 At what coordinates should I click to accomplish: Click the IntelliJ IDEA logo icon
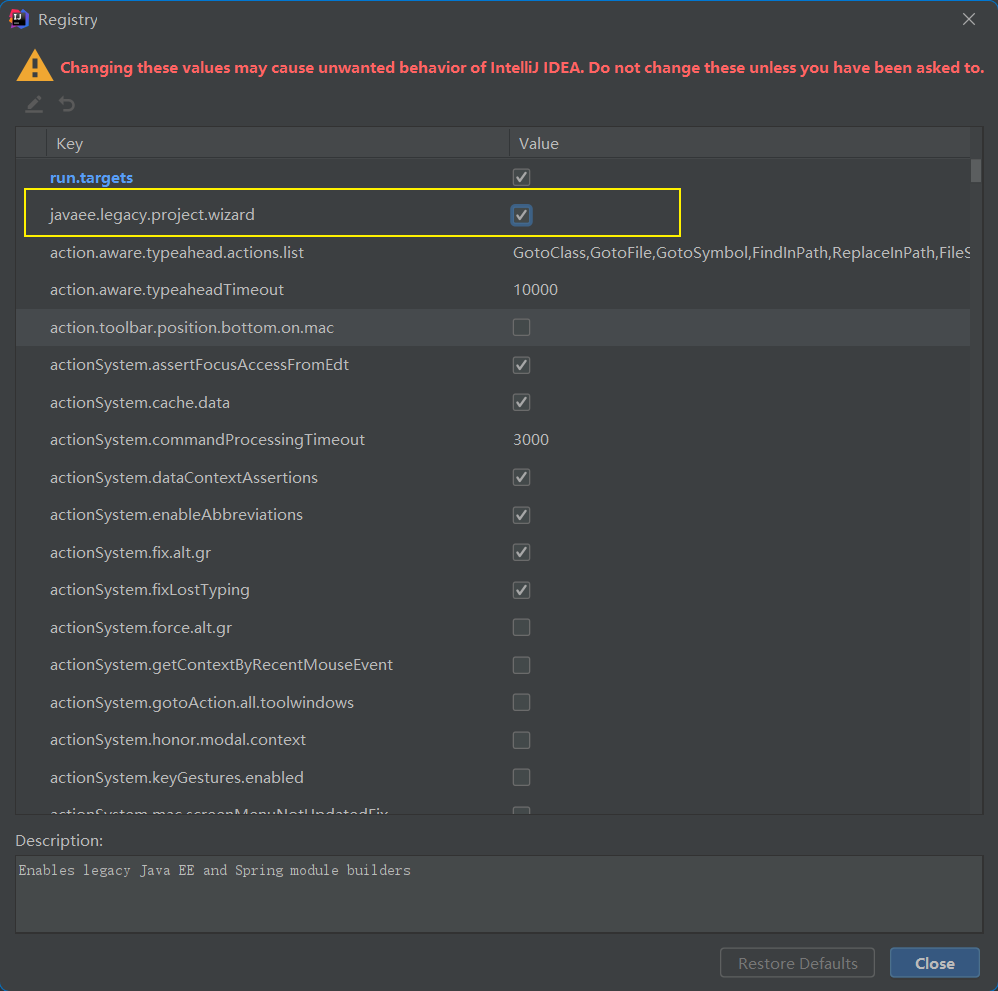19,19
